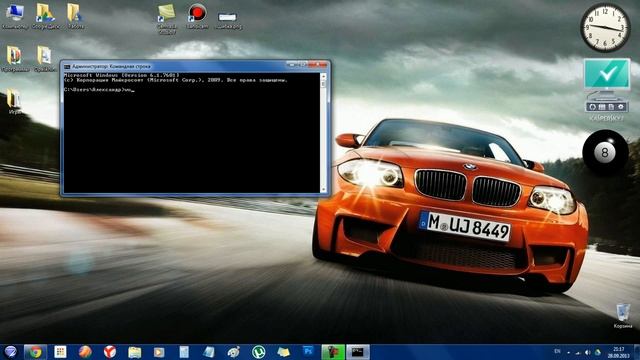Open the network status tray icon
Screen dimensions: 640x360
[578, 352]
